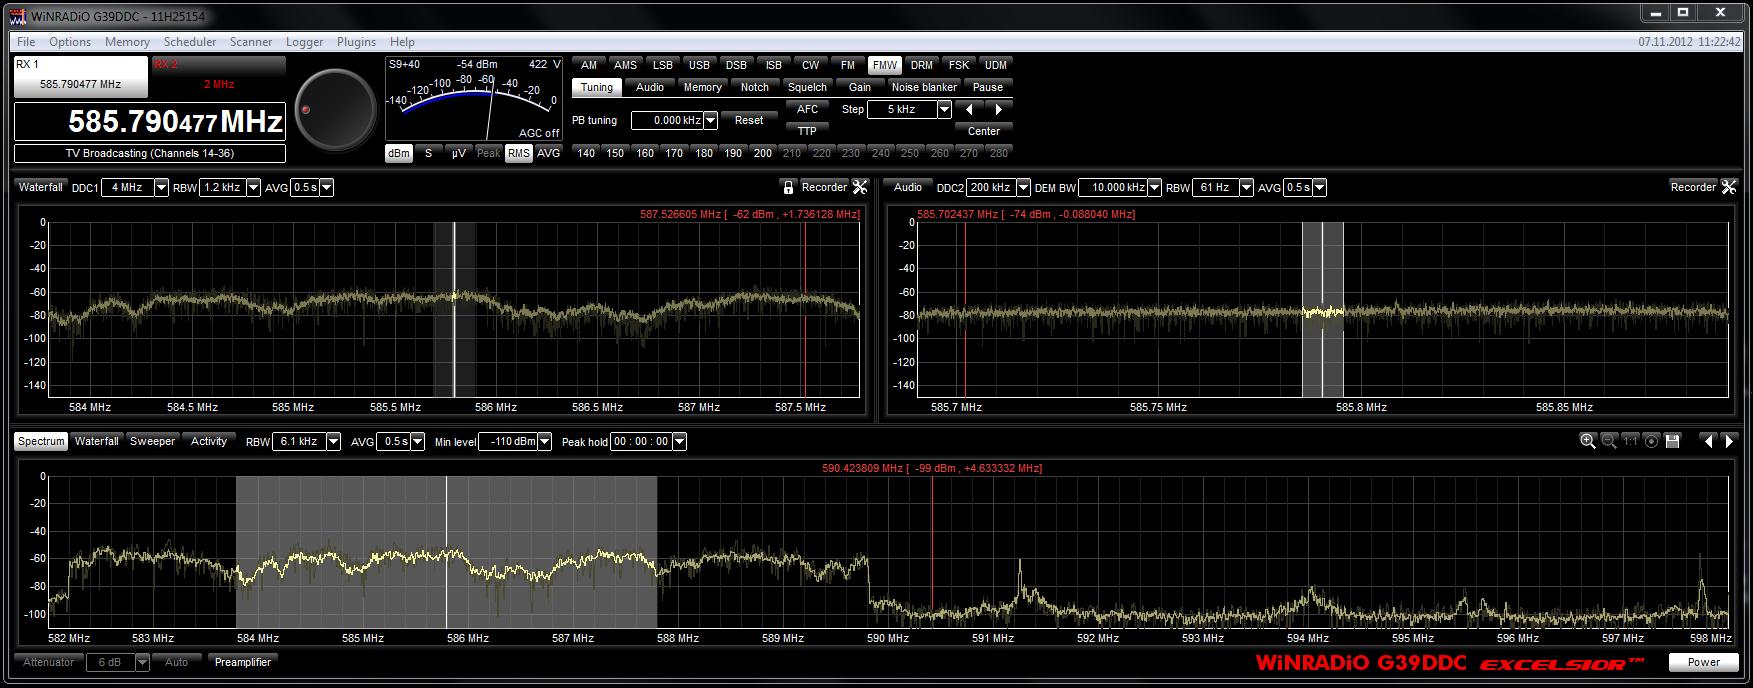
Task: Open the Peak hold dropdown
Action: (680, 442)
